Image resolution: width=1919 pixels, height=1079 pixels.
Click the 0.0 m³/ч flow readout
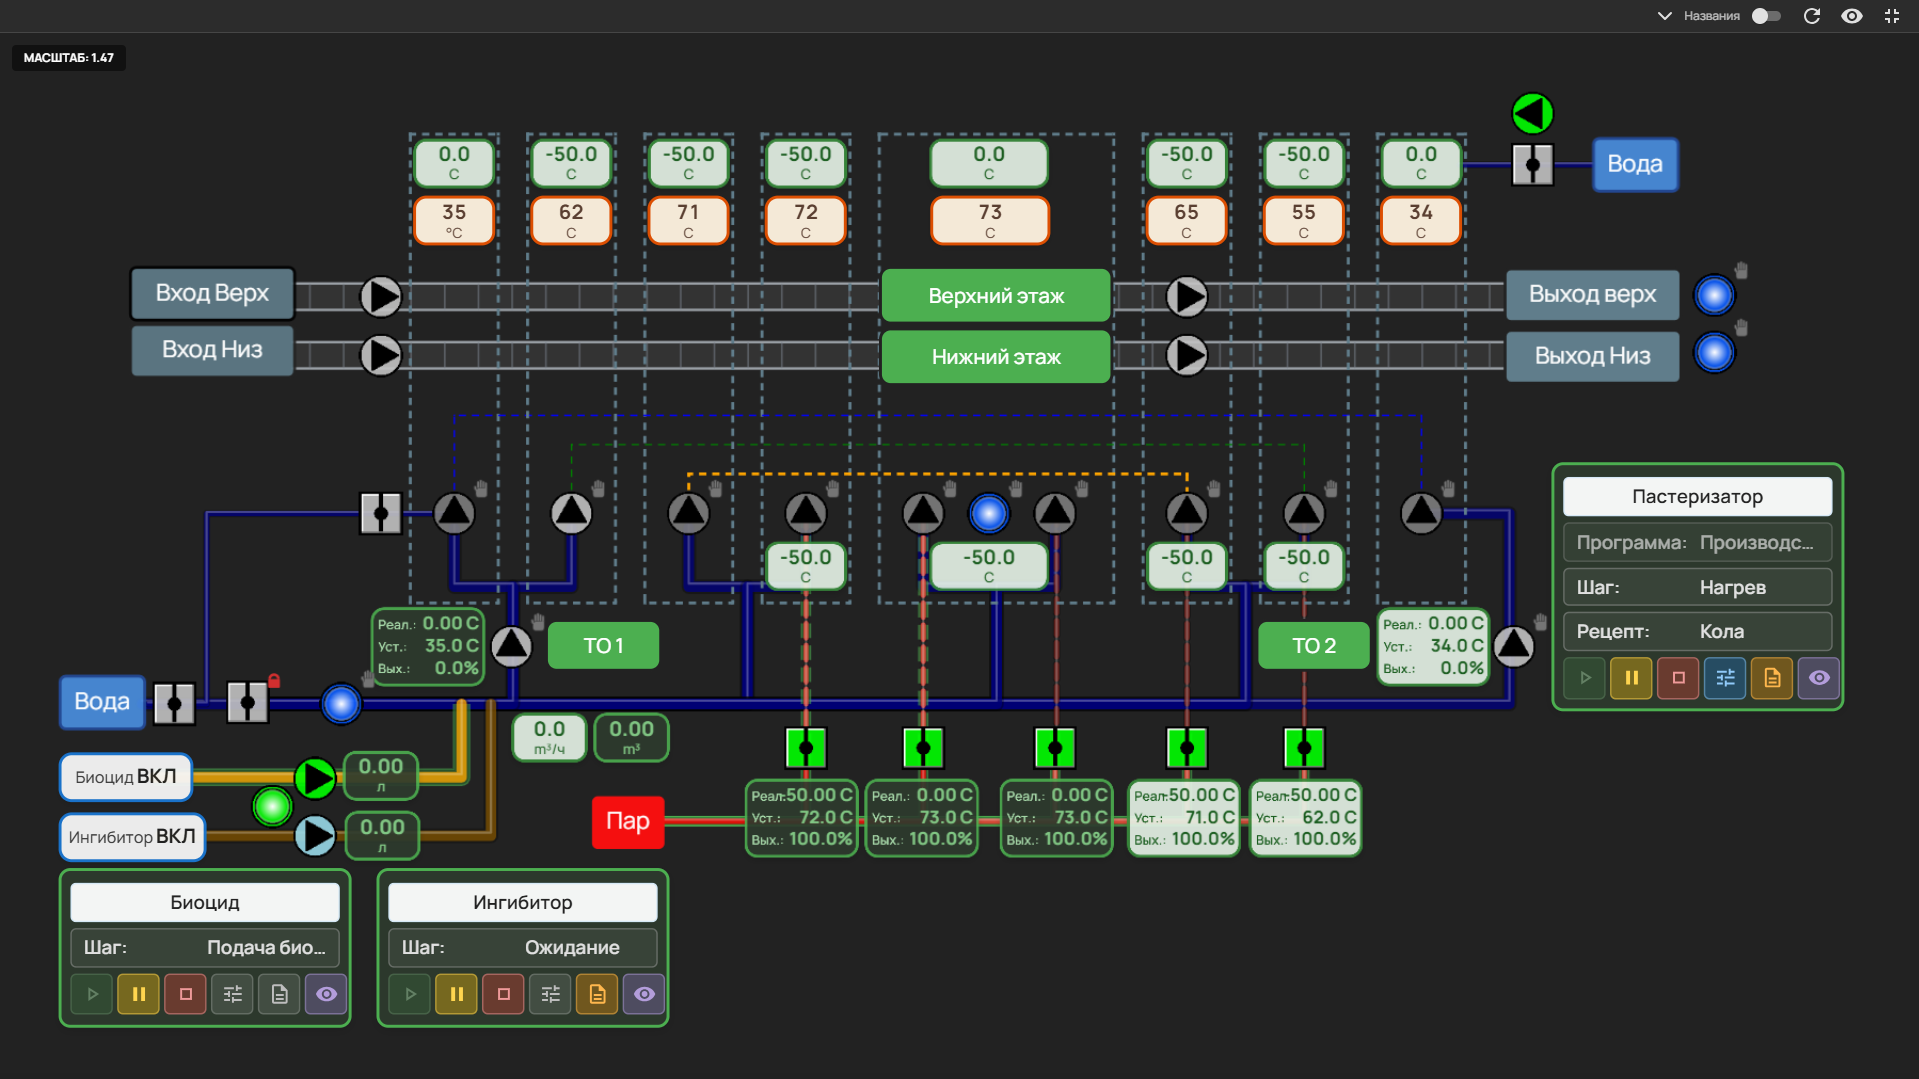[x=549, y=737]
